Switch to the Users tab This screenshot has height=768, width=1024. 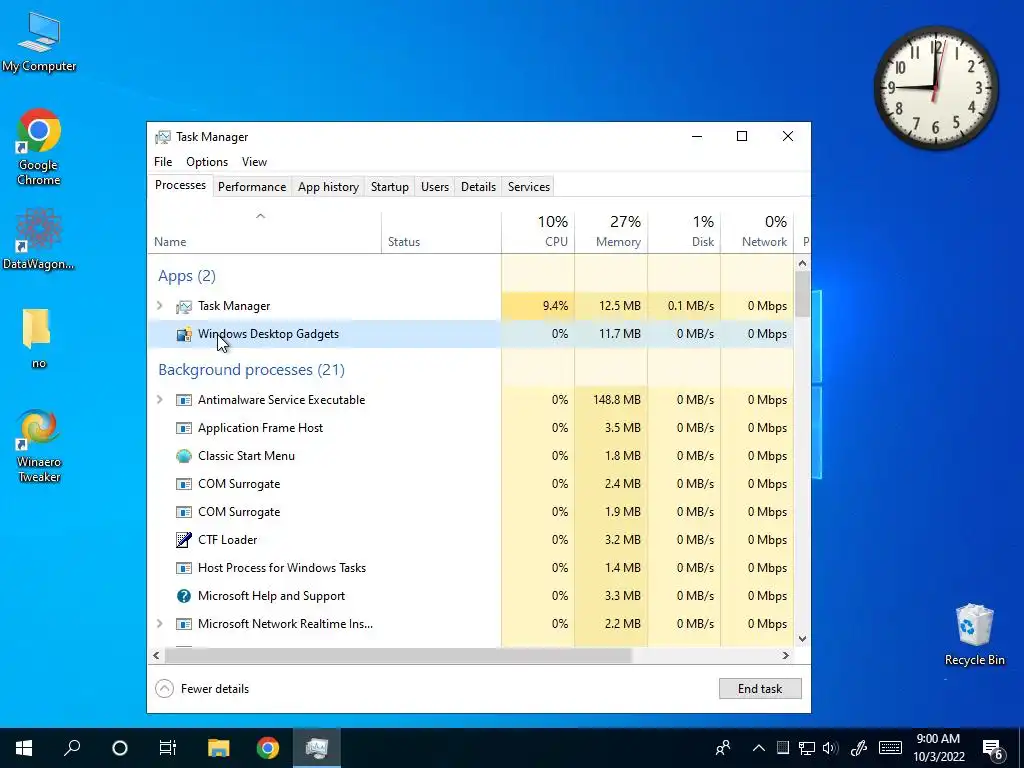435,187
